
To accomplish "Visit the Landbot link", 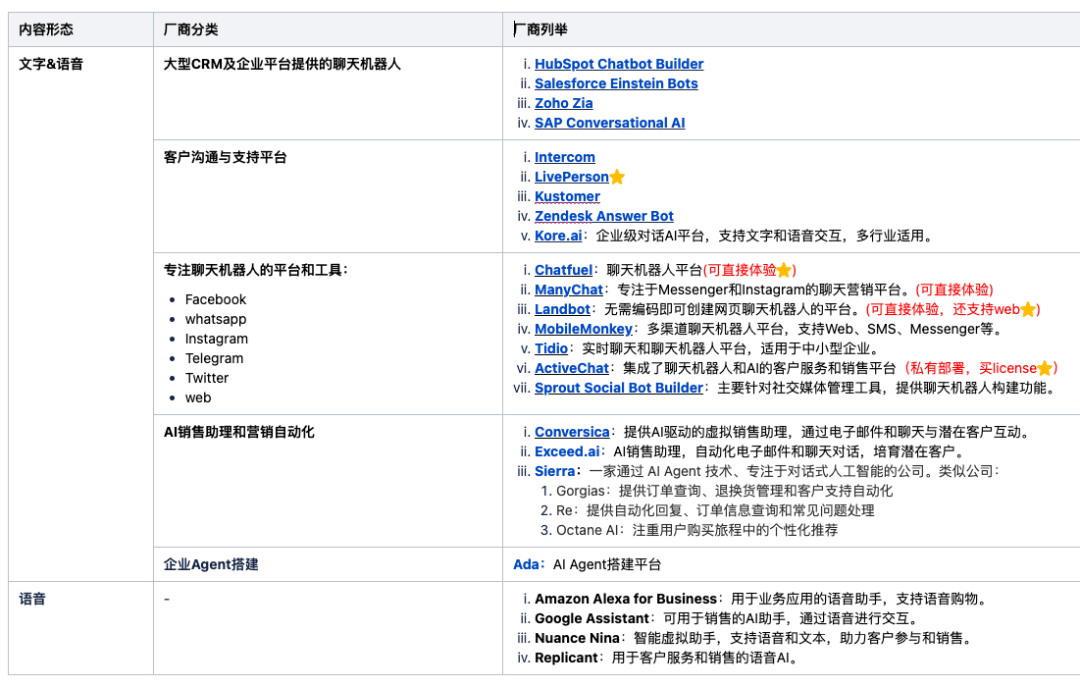I will click(562, 309).
